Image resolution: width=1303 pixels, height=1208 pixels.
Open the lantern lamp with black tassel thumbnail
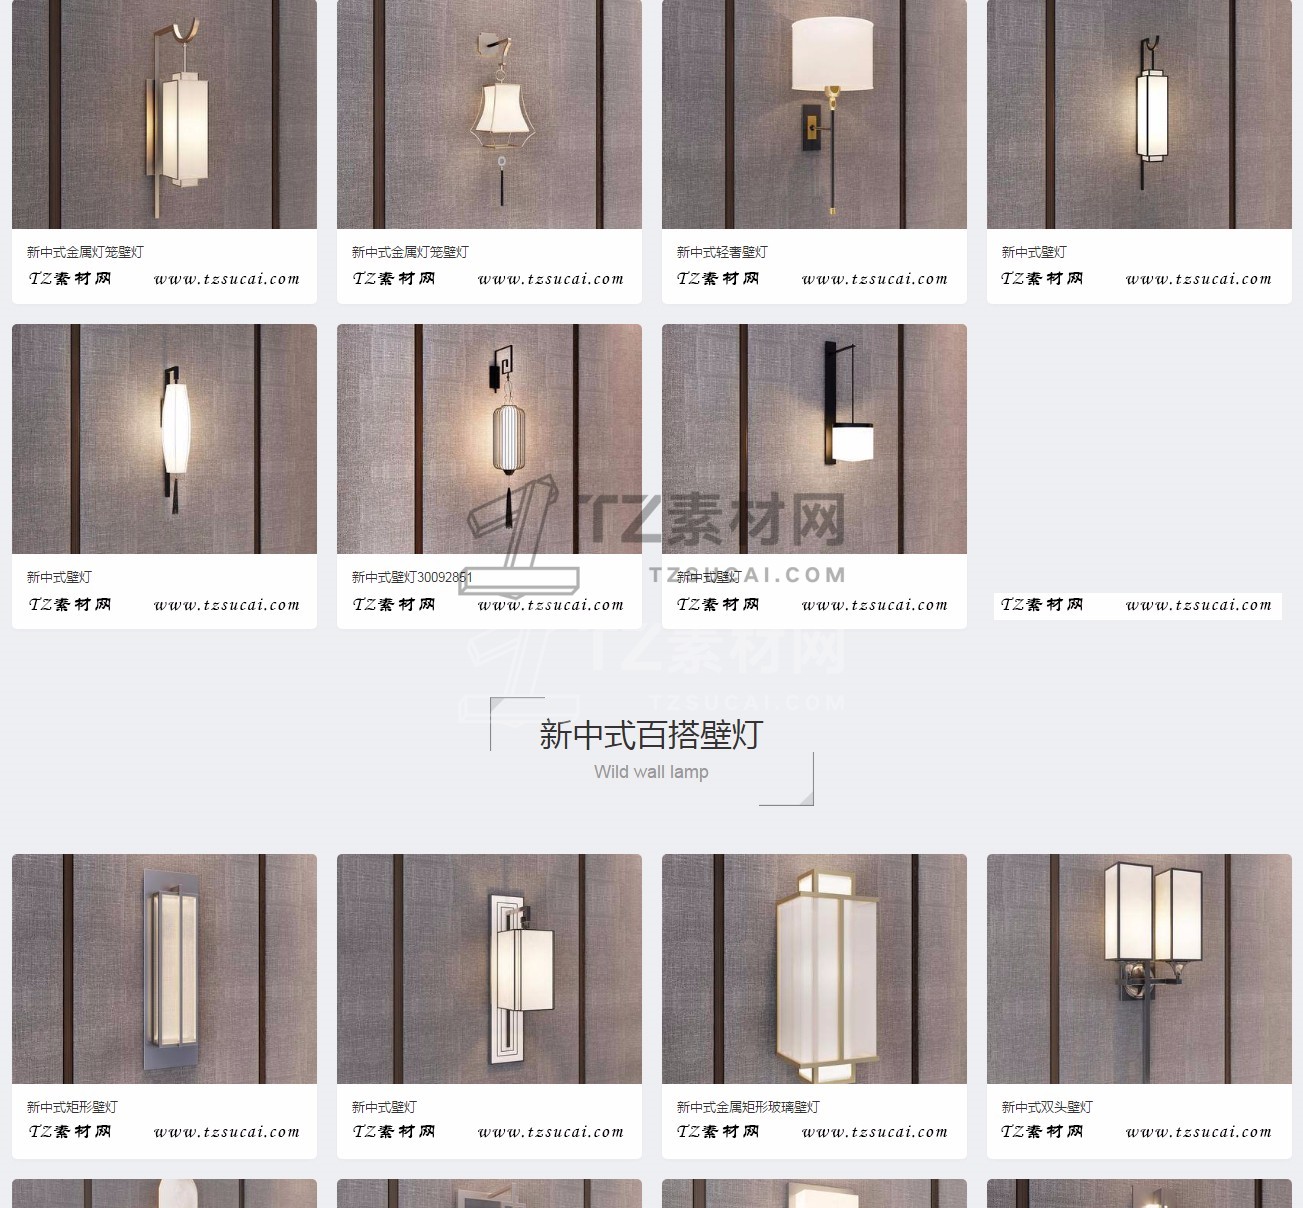click(x=489, y=114)
